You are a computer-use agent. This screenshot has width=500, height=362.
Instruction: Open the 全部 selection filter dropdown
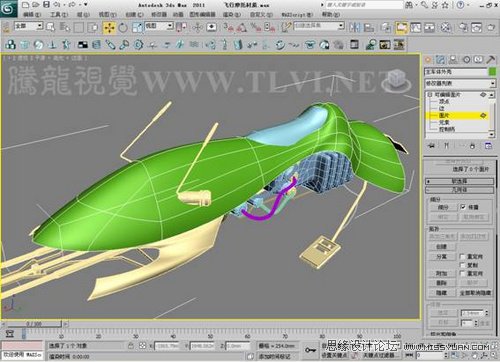click(x=29, y=26)
